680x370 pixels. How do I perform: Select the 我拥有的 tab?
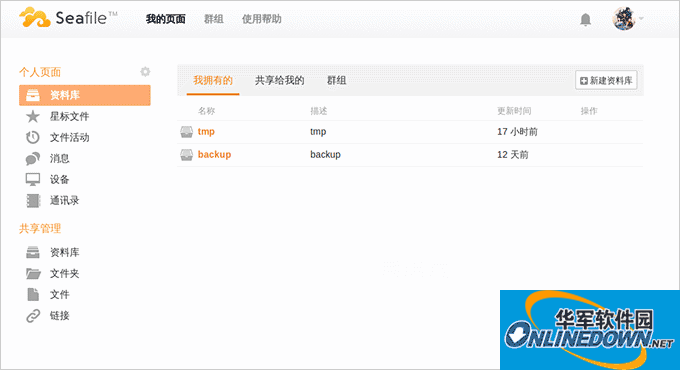[x=213, y=80]
